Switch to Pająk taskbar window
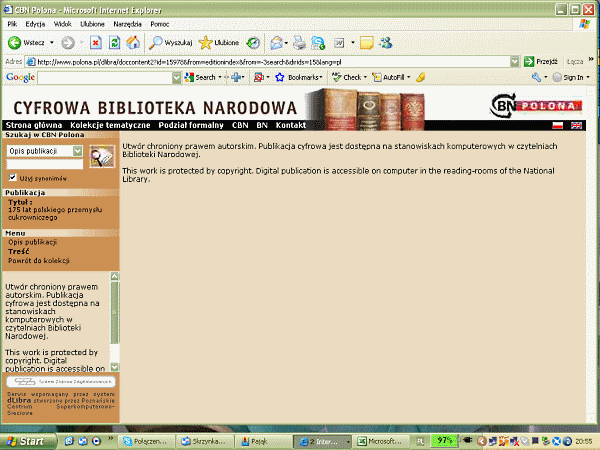The image size is (600, 450). (x=263, y=441)
